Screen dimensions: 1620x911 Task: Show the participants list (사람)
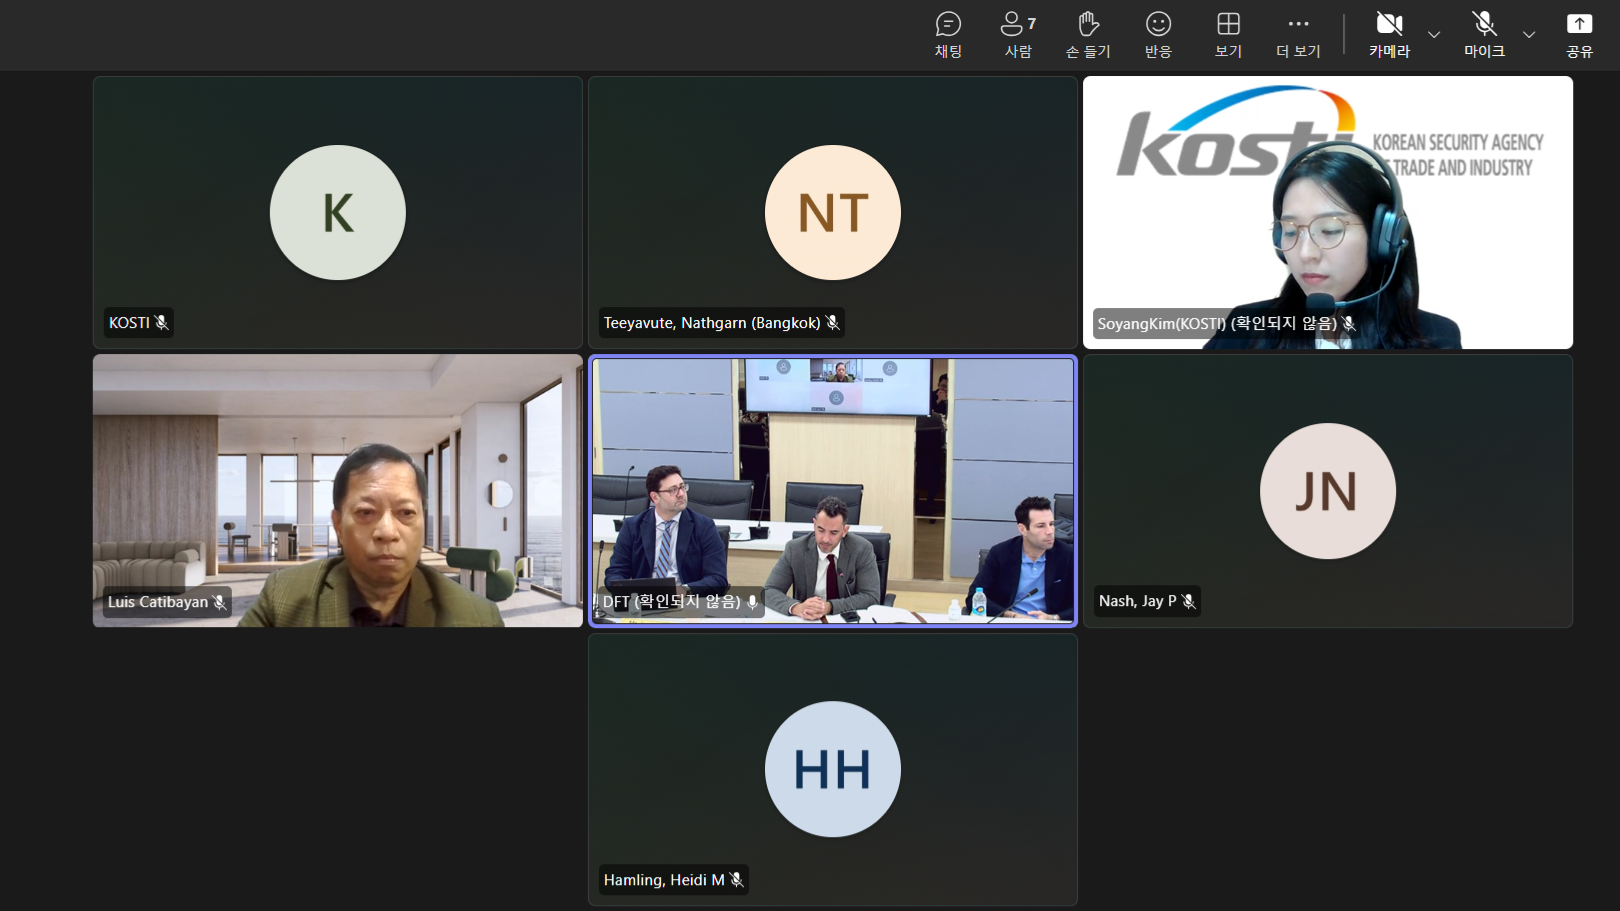pos(1018,35)
